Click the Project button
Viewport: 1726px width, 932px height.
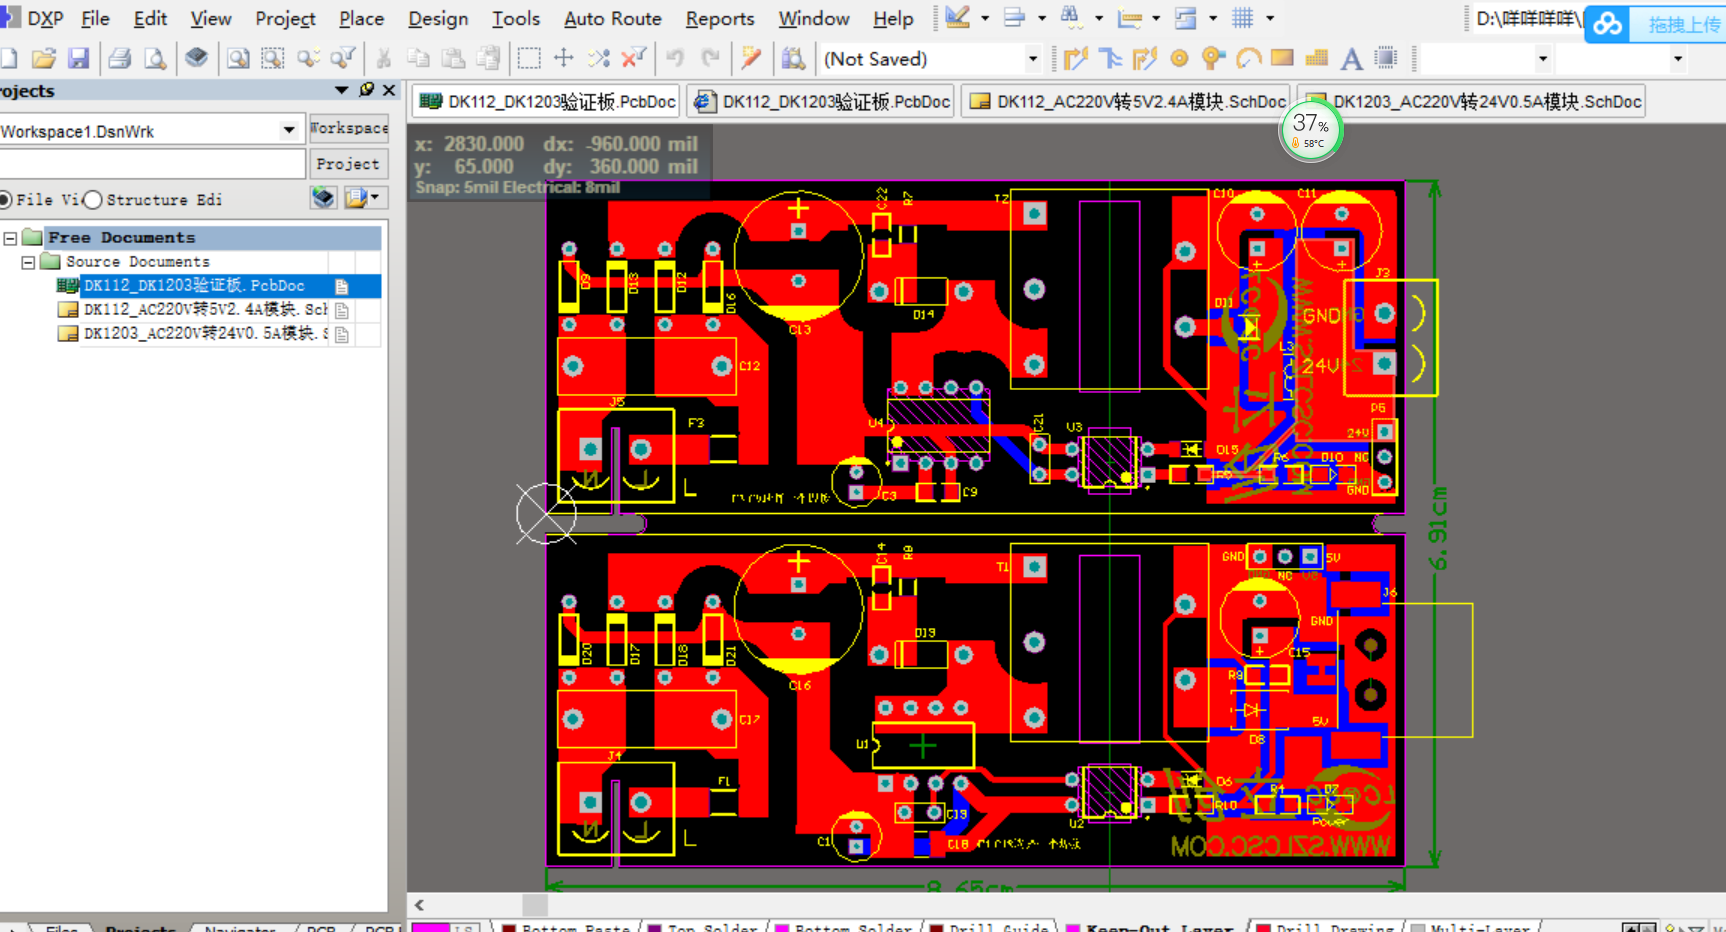tap(348, 164)
